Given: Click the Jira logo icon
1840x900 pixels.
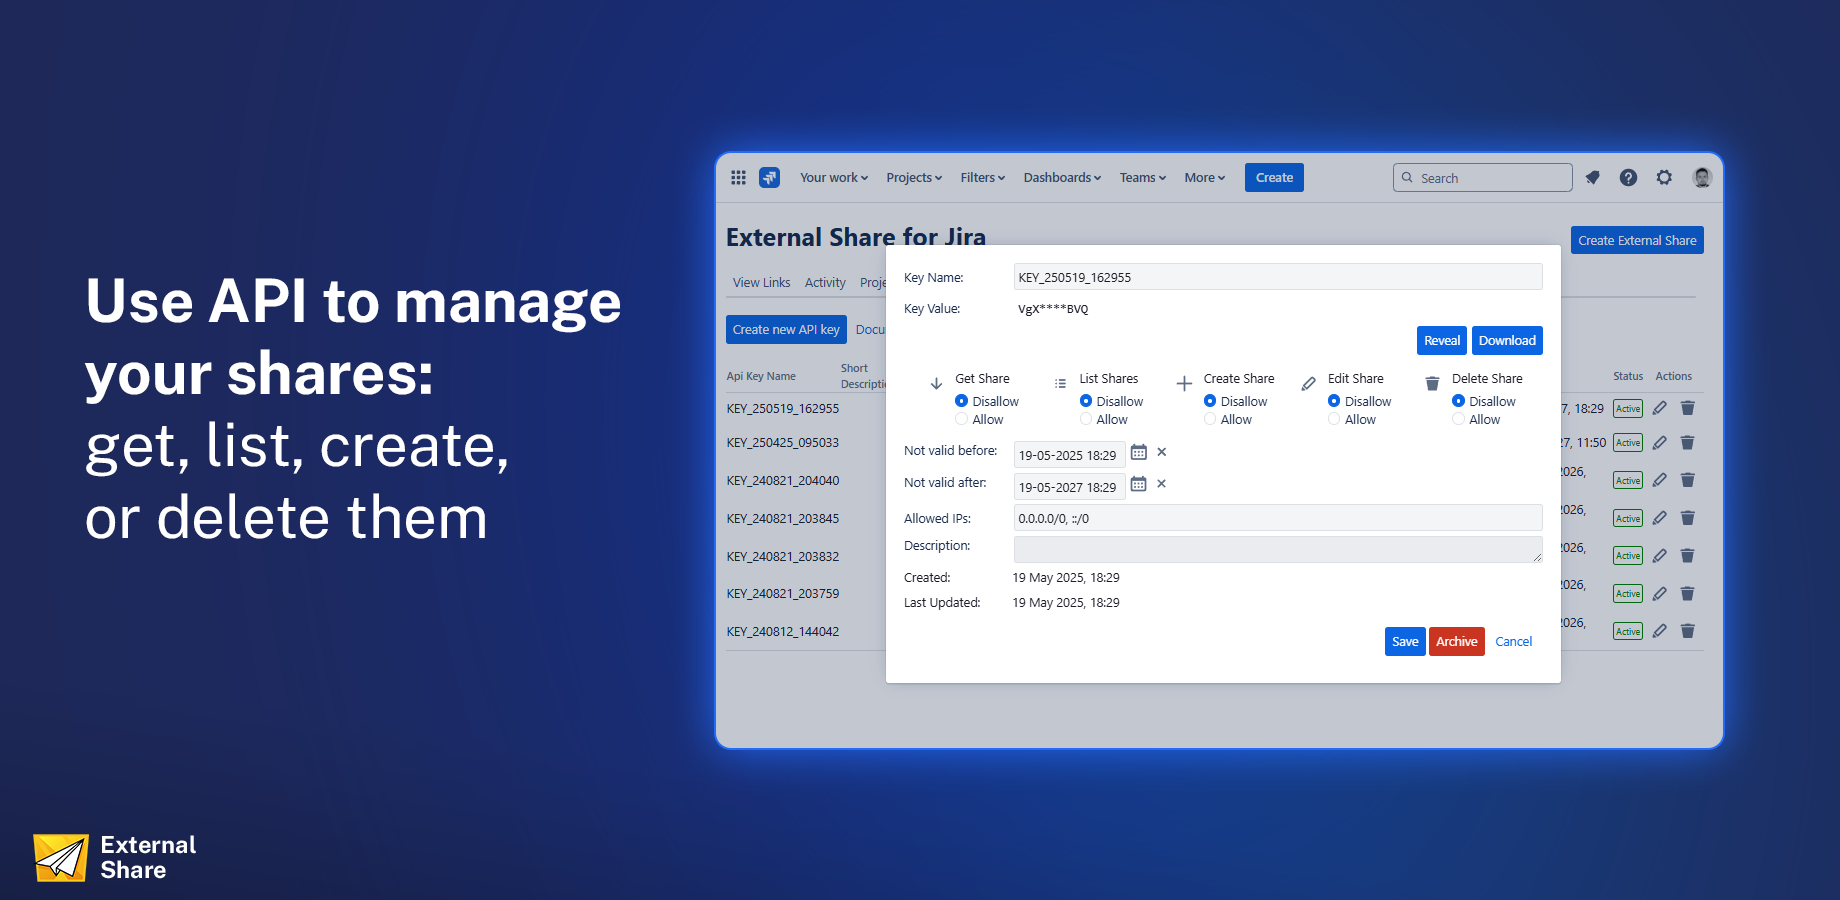Looking at the screenshot, I should (769, 178).
